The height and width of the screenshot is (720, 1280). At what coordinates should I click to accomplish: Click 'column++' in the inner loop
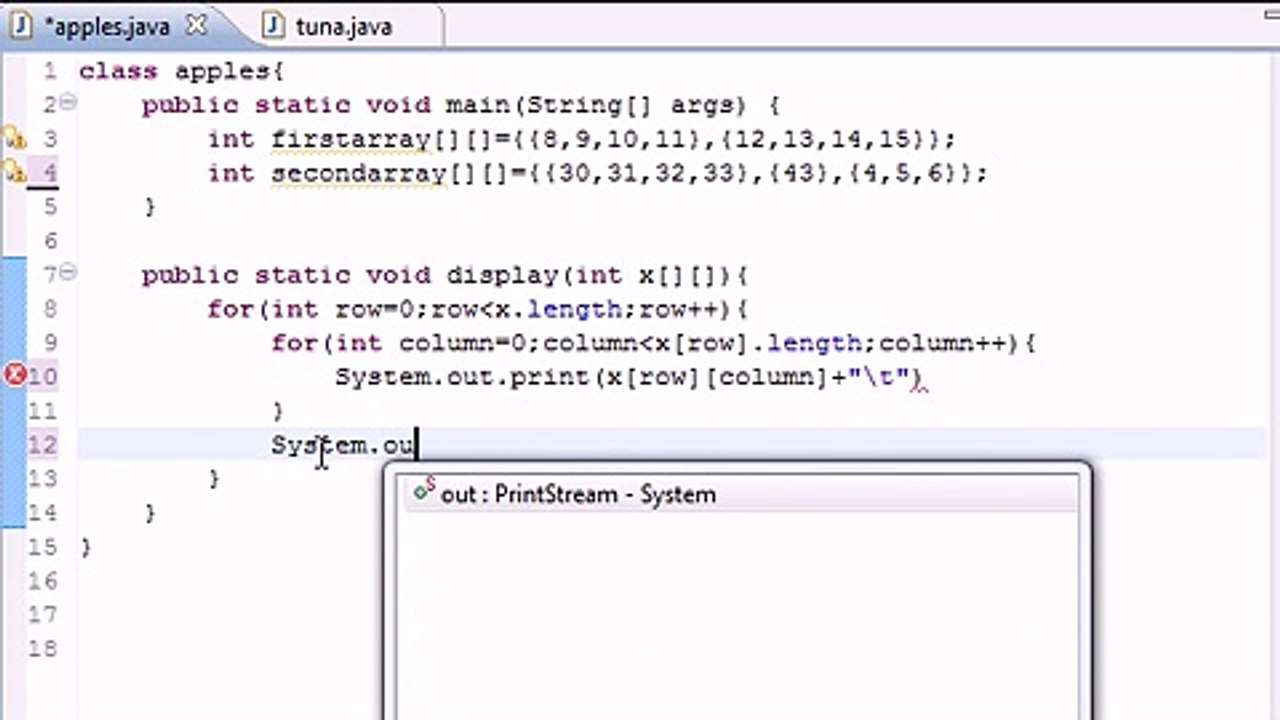click(942, 343)
